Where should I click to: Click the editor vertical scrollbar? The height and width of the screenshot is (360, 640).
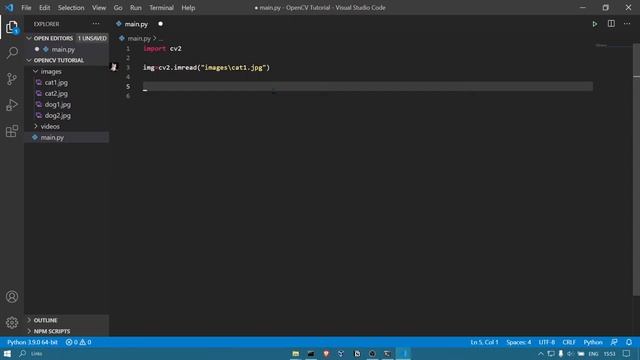[x=636, y=169]
